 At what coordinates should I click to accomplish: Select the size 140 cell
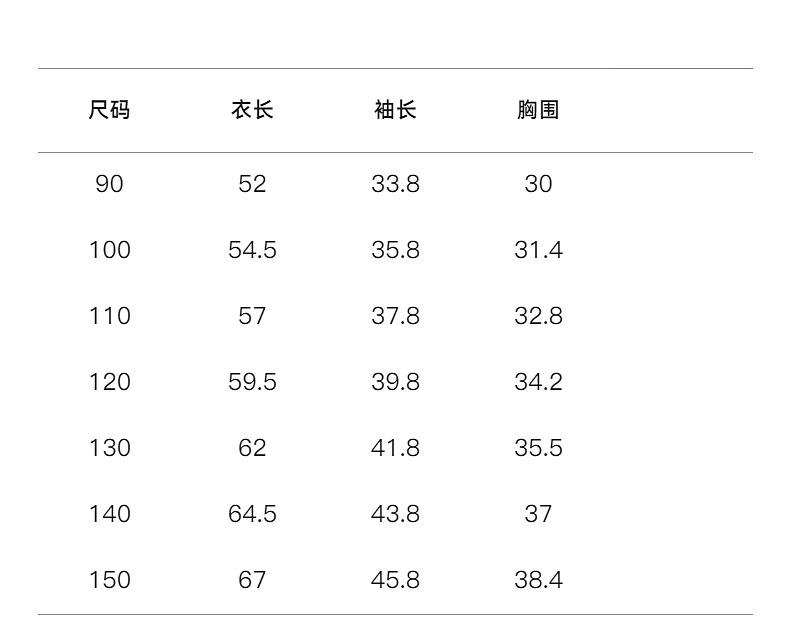[x=109, y=514]
